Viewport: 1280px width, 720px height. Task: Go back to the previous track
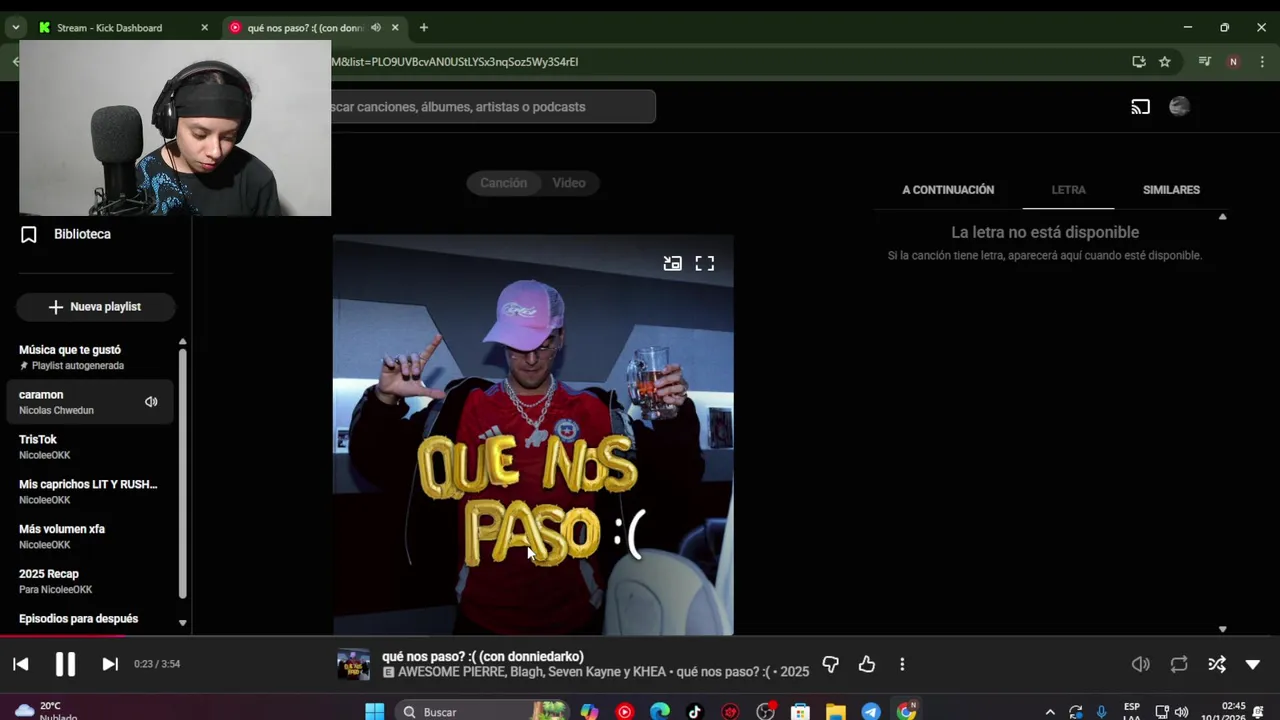coord(21,664)
